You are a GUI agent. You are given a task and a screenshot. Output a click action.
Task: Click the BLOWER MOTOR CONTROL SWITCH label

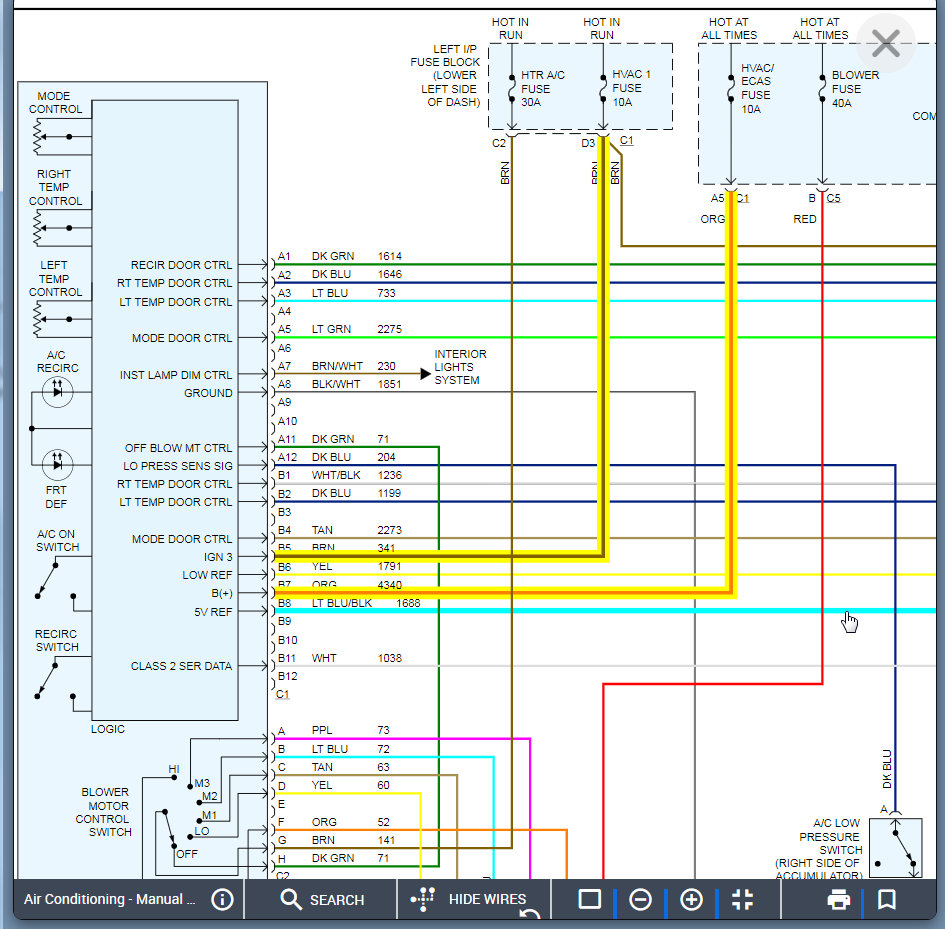102,811
